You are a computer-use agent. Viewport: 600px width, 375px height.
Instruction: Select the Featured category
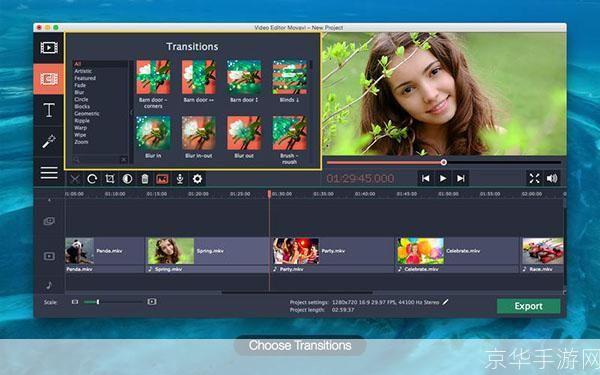pos(85,78)
